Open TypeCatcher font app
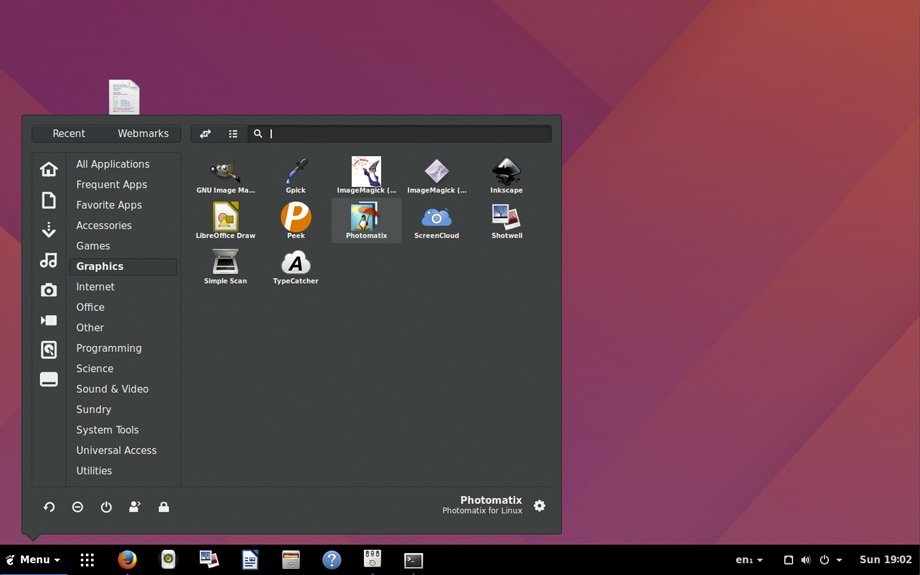This screenshot has width=920, height=575. (295, 266)
